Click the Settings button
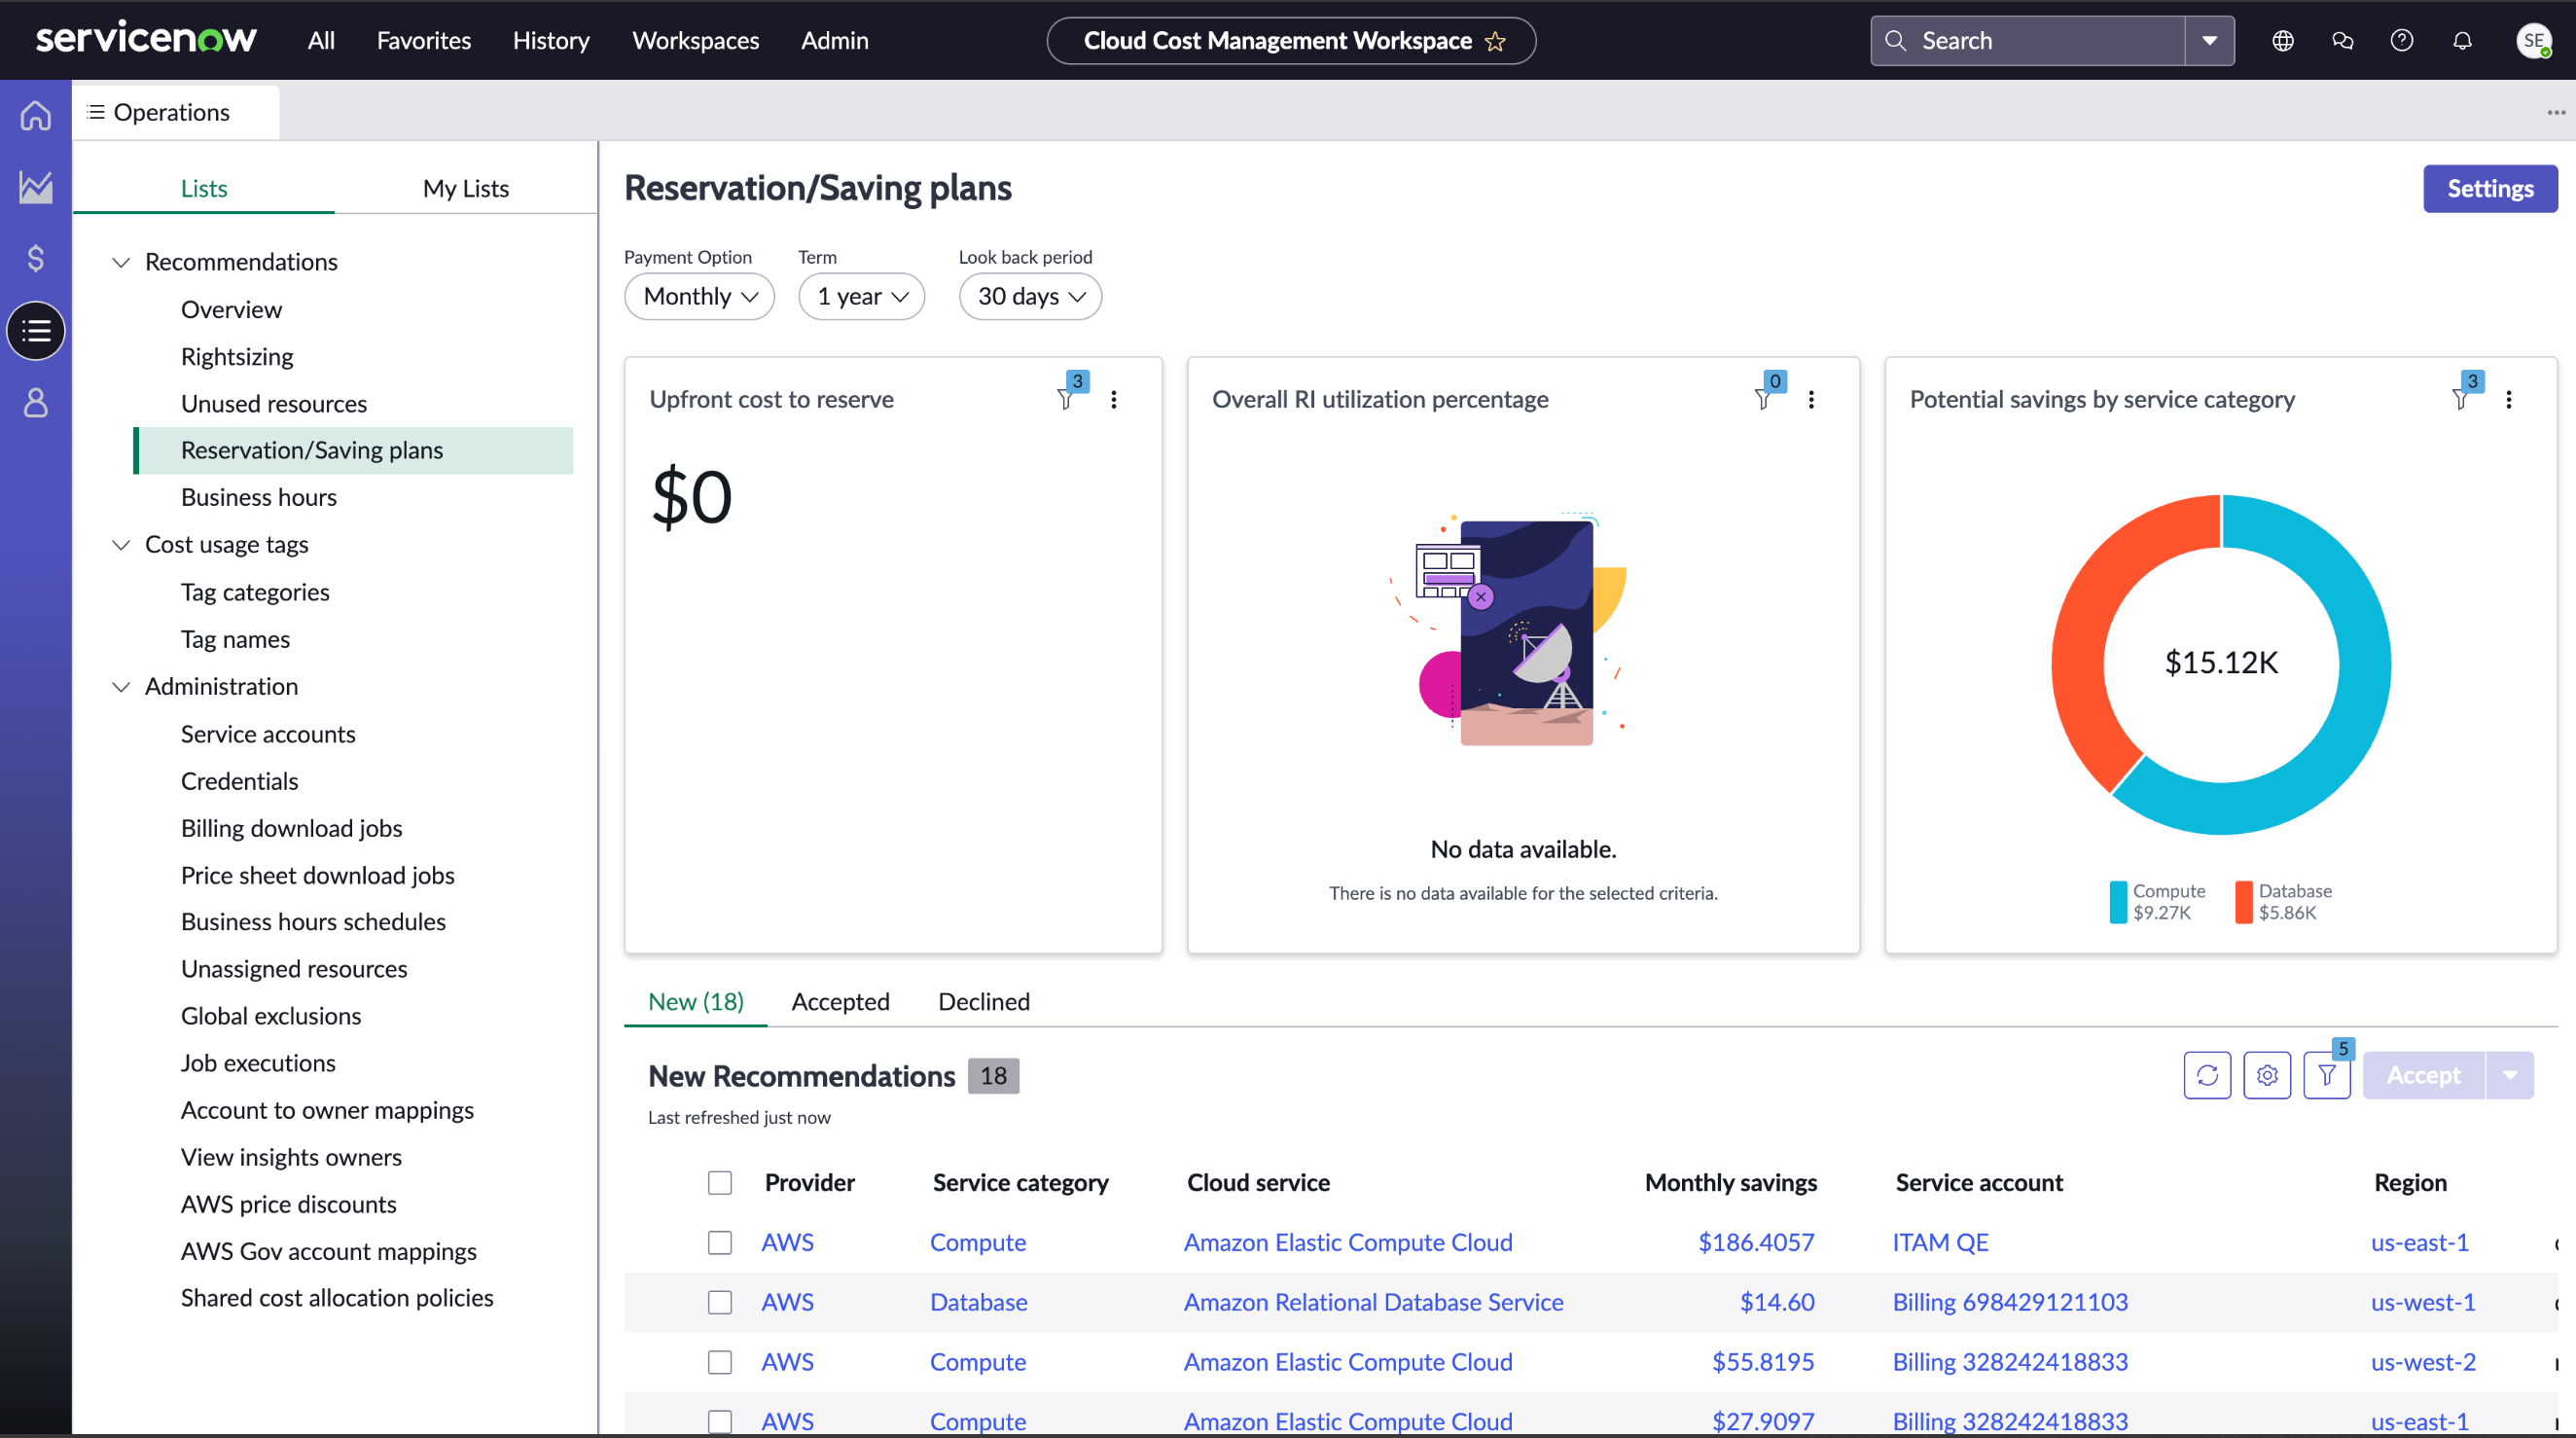 [x=2490, y=189]
